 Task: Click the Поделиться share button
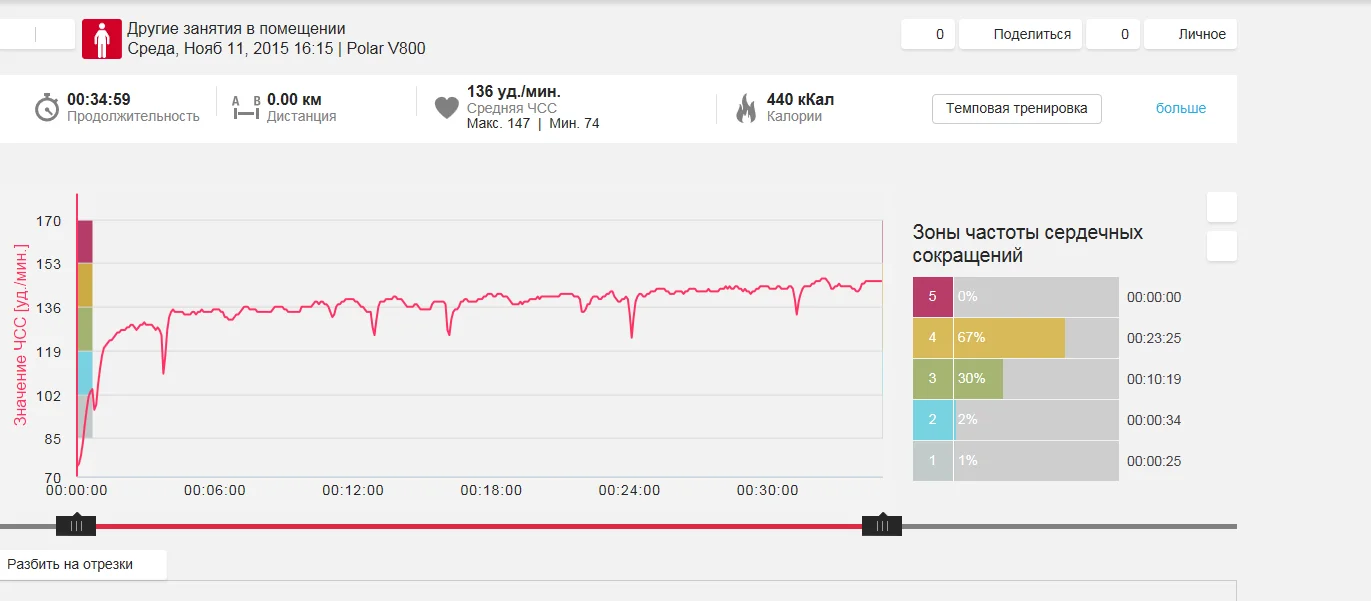(x=1032, y=34)
